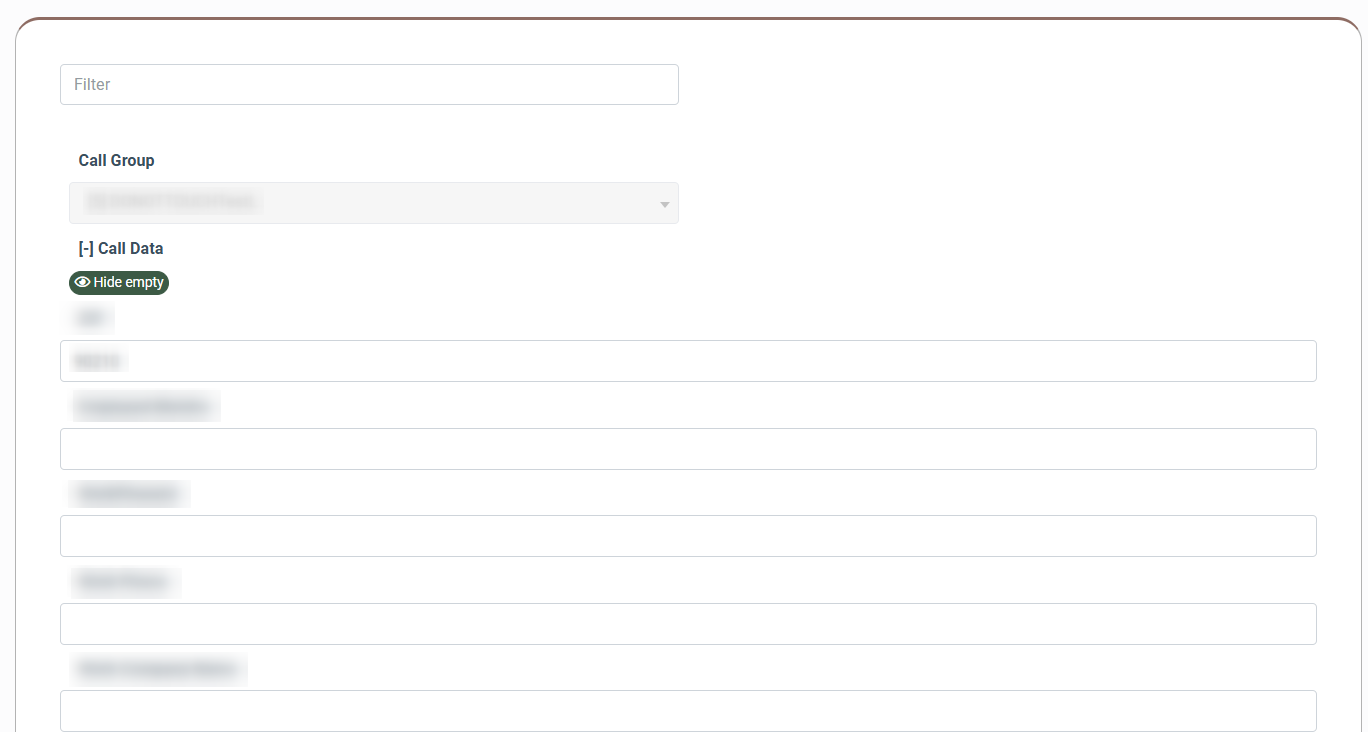
Task: Click the third empty Call Data input field
Action: pyautogui.click(x=688, y=536)
